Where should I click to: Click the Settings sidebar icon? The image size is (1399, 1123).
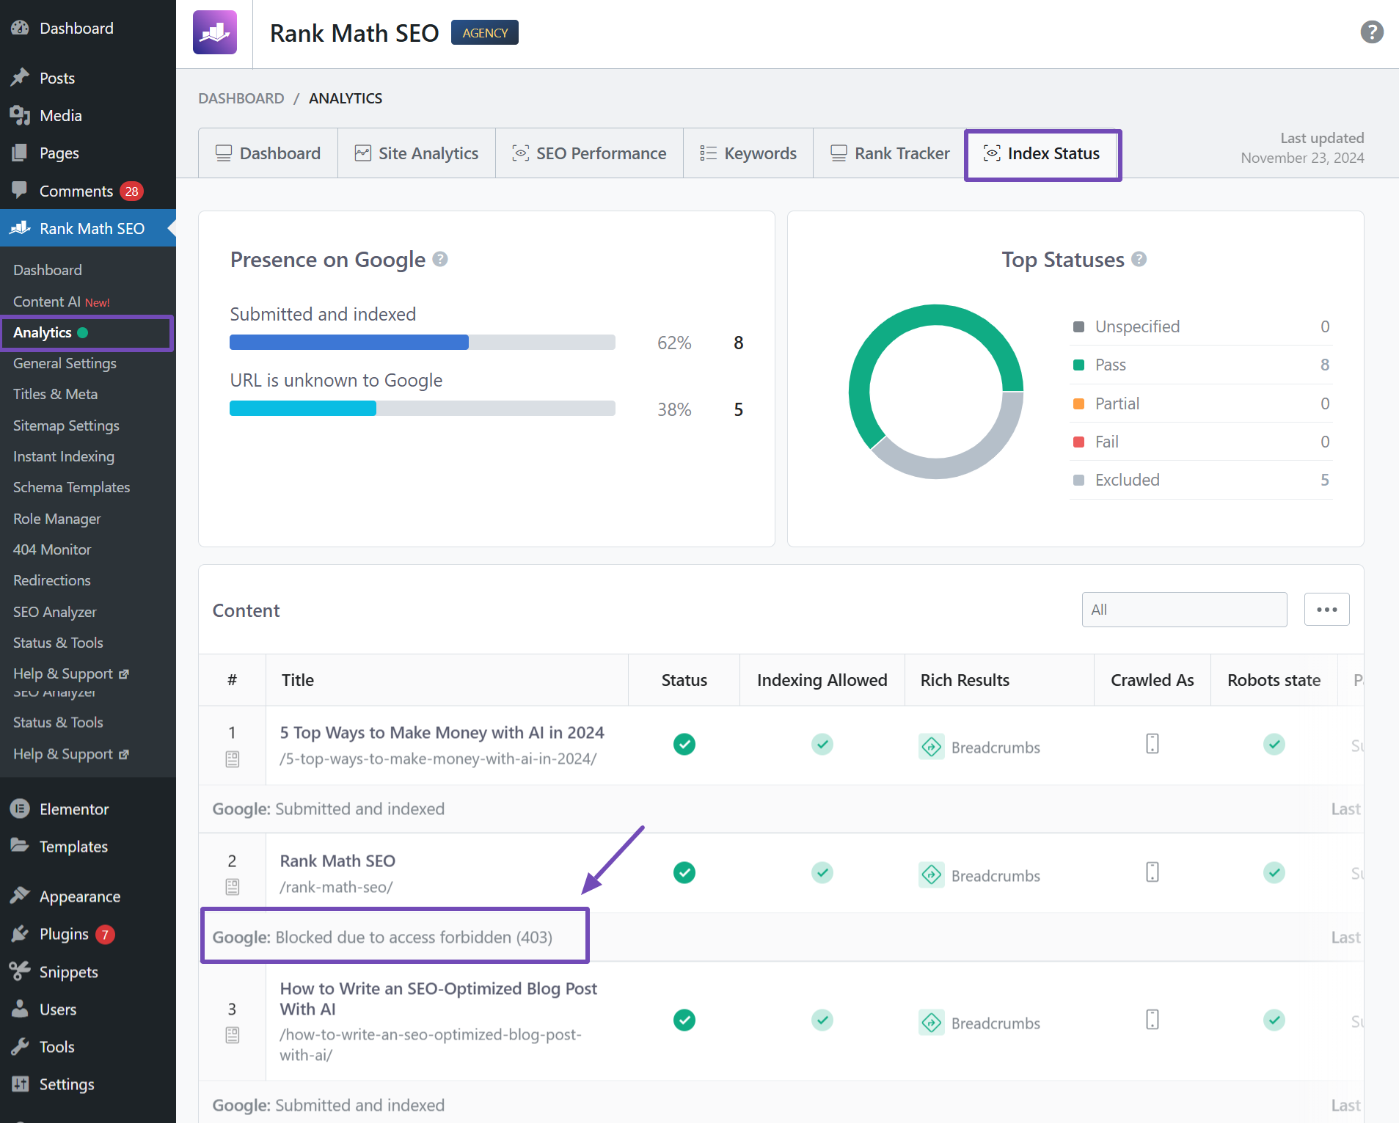click(20, 1084)
